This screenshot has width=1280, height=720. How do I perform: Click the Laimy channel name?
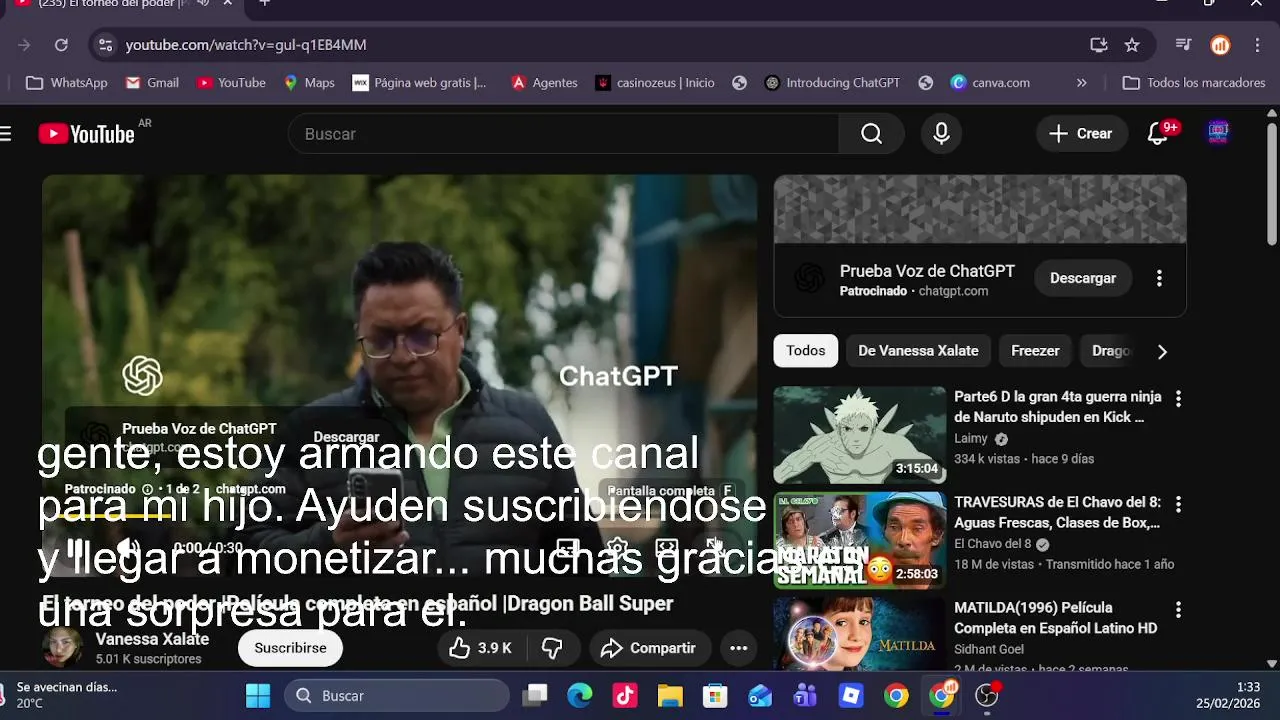pyautogui.click(x=971, y=438)
